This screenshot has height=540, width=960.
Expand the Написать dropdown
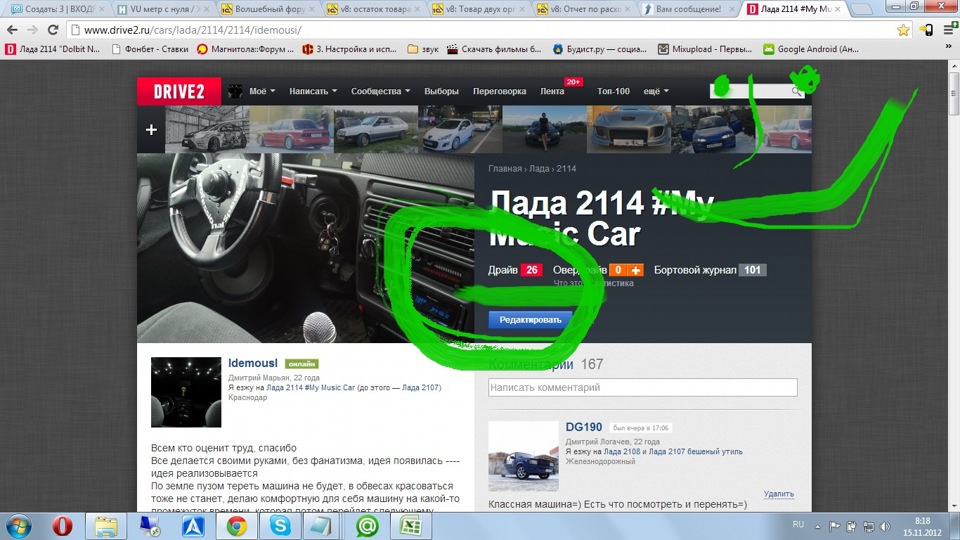[x=313, y=91]
